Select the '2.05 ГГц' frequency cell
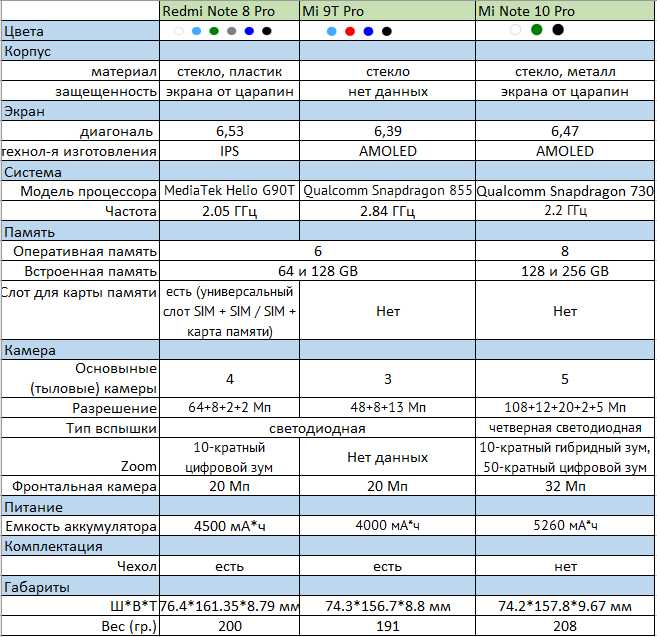 point(230,211)
